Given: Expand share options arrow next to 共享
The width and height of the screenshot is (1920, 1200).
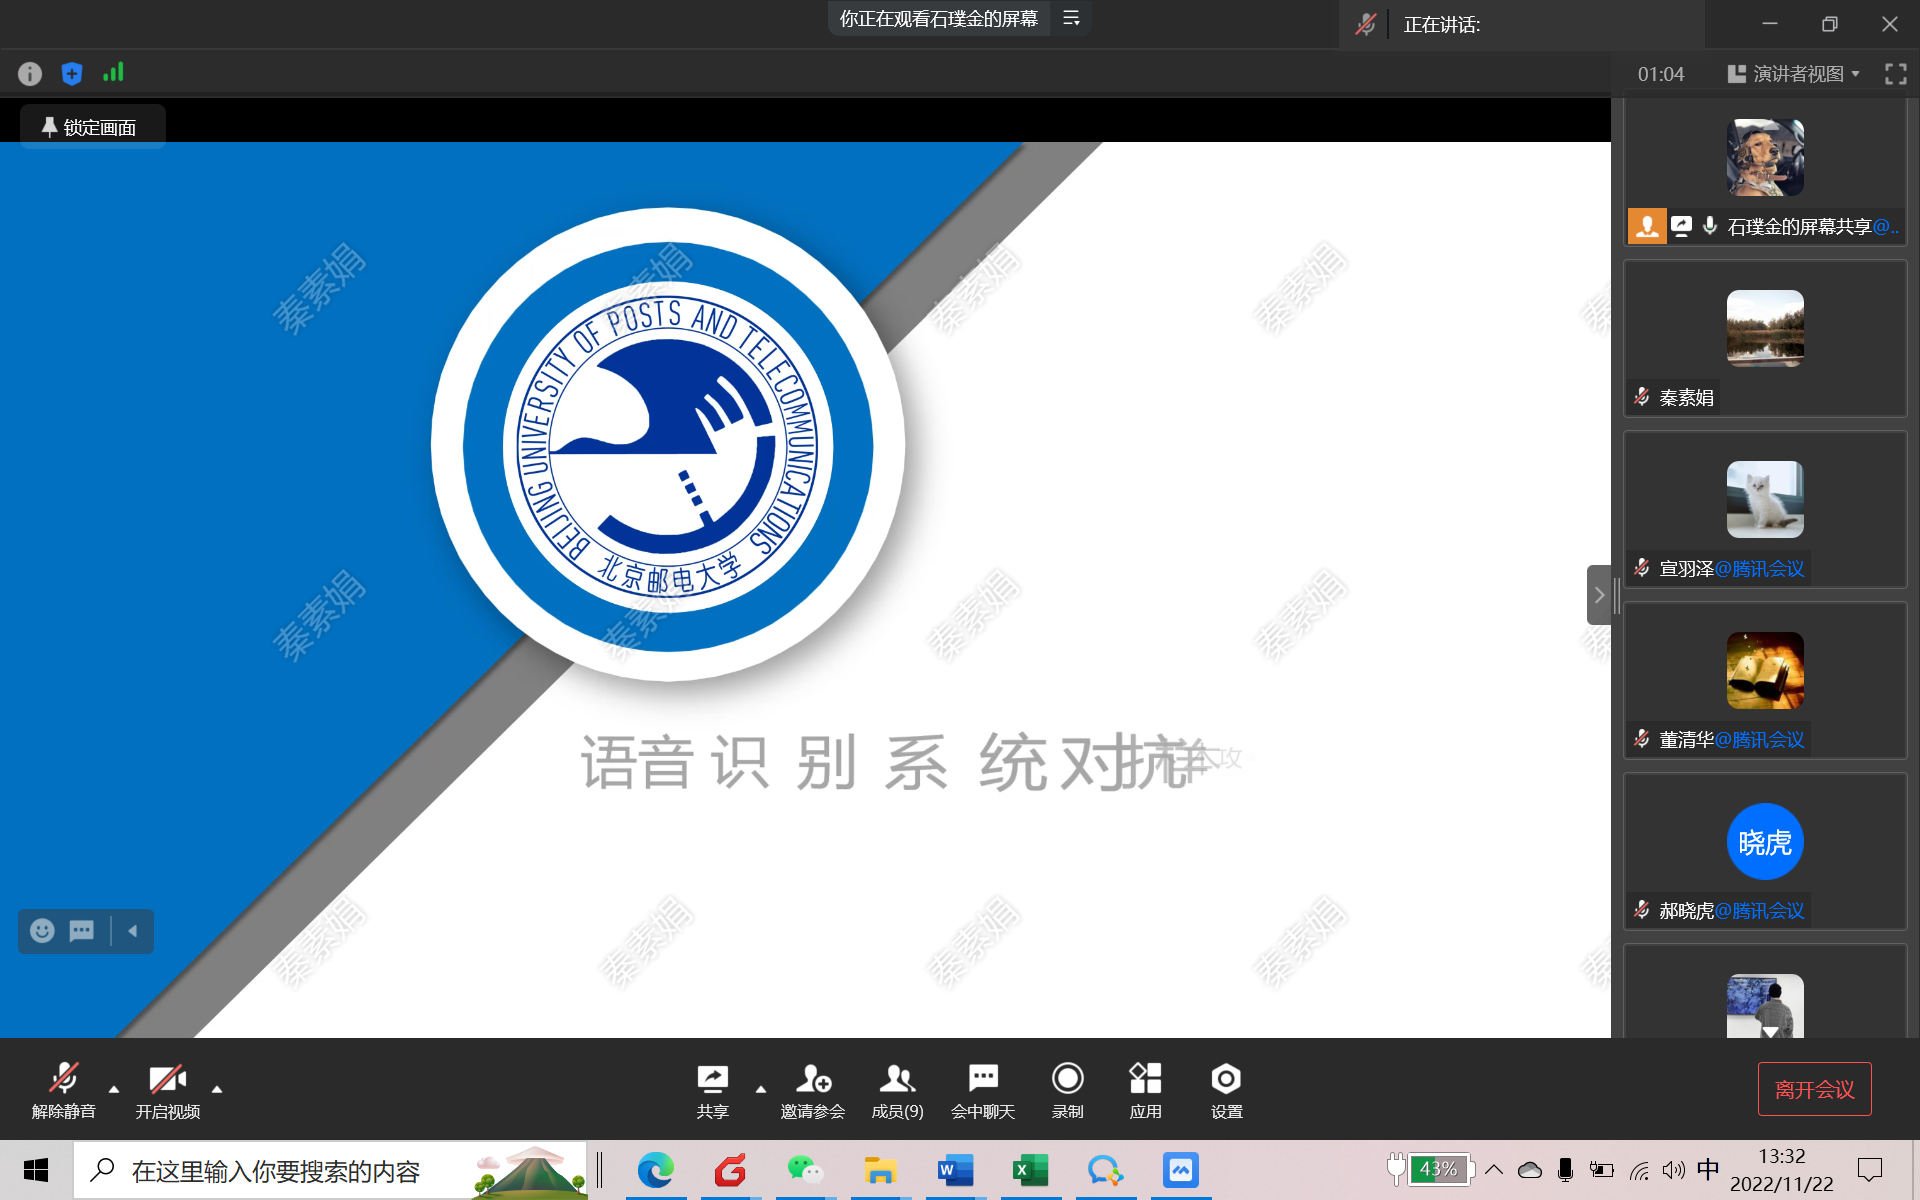Looking at the screenshot, I should [x=761, y=1089].
